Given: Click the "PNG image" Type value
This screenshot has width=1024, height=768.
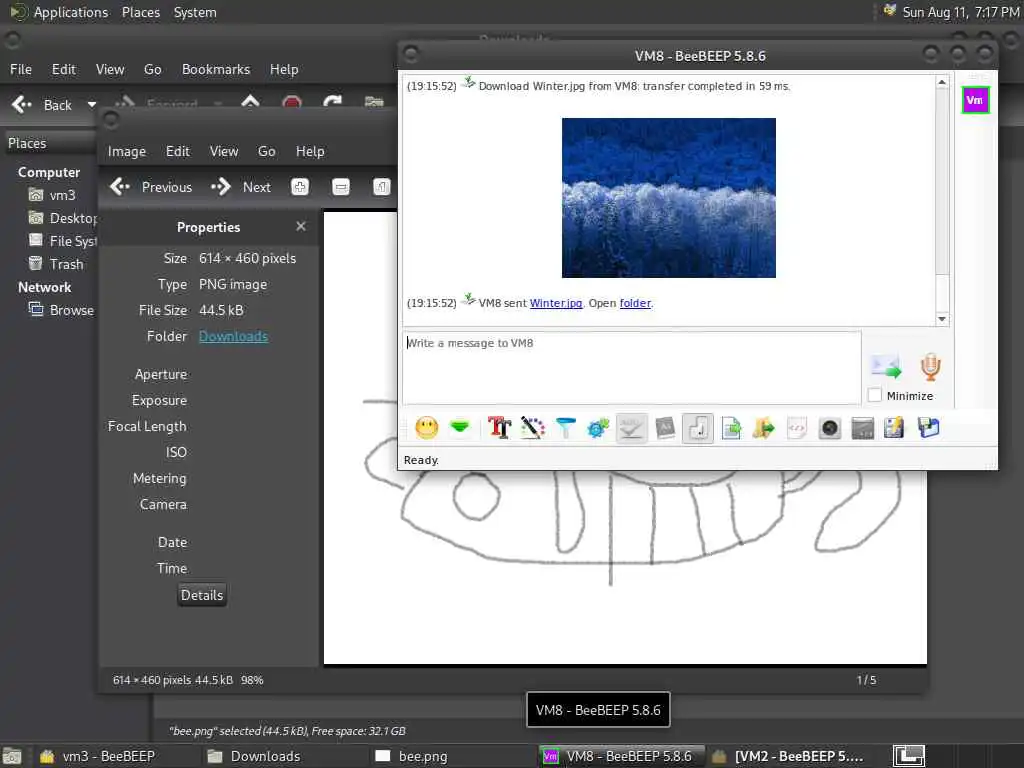Looking at the screenshot, I should click(x=232, y=285).
